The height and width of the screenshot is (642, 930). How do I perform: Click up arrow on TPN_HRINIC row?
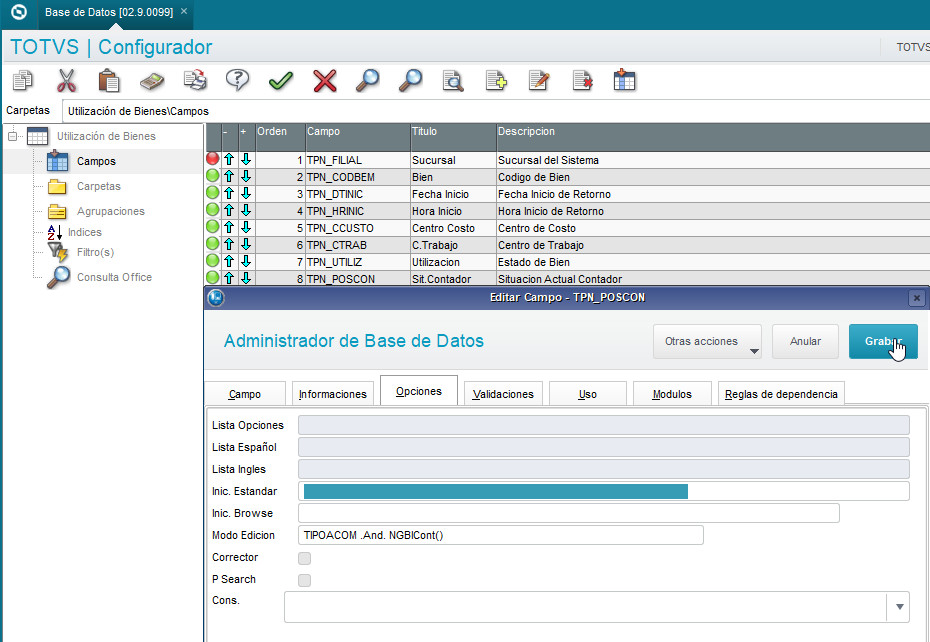click(229, 210)
